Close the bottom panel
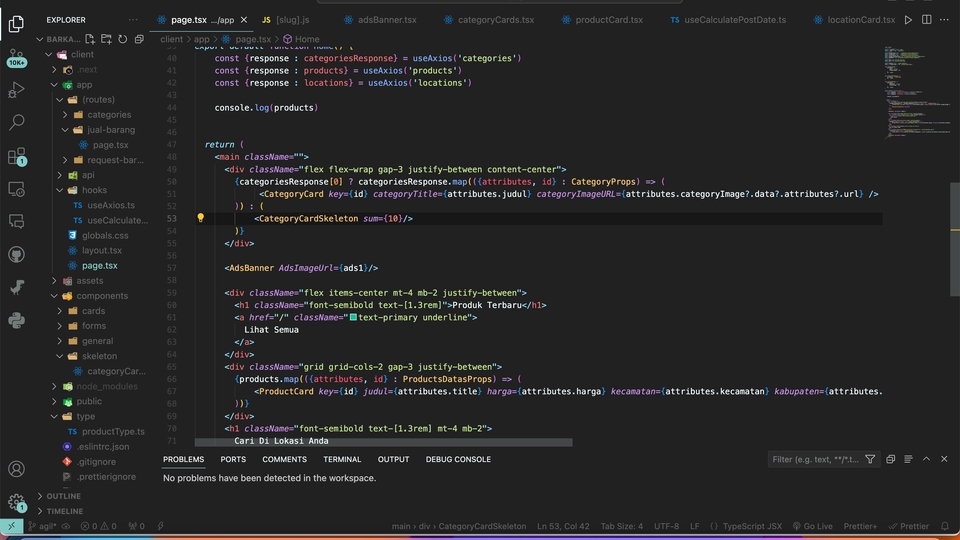 (x=944, y=459)
